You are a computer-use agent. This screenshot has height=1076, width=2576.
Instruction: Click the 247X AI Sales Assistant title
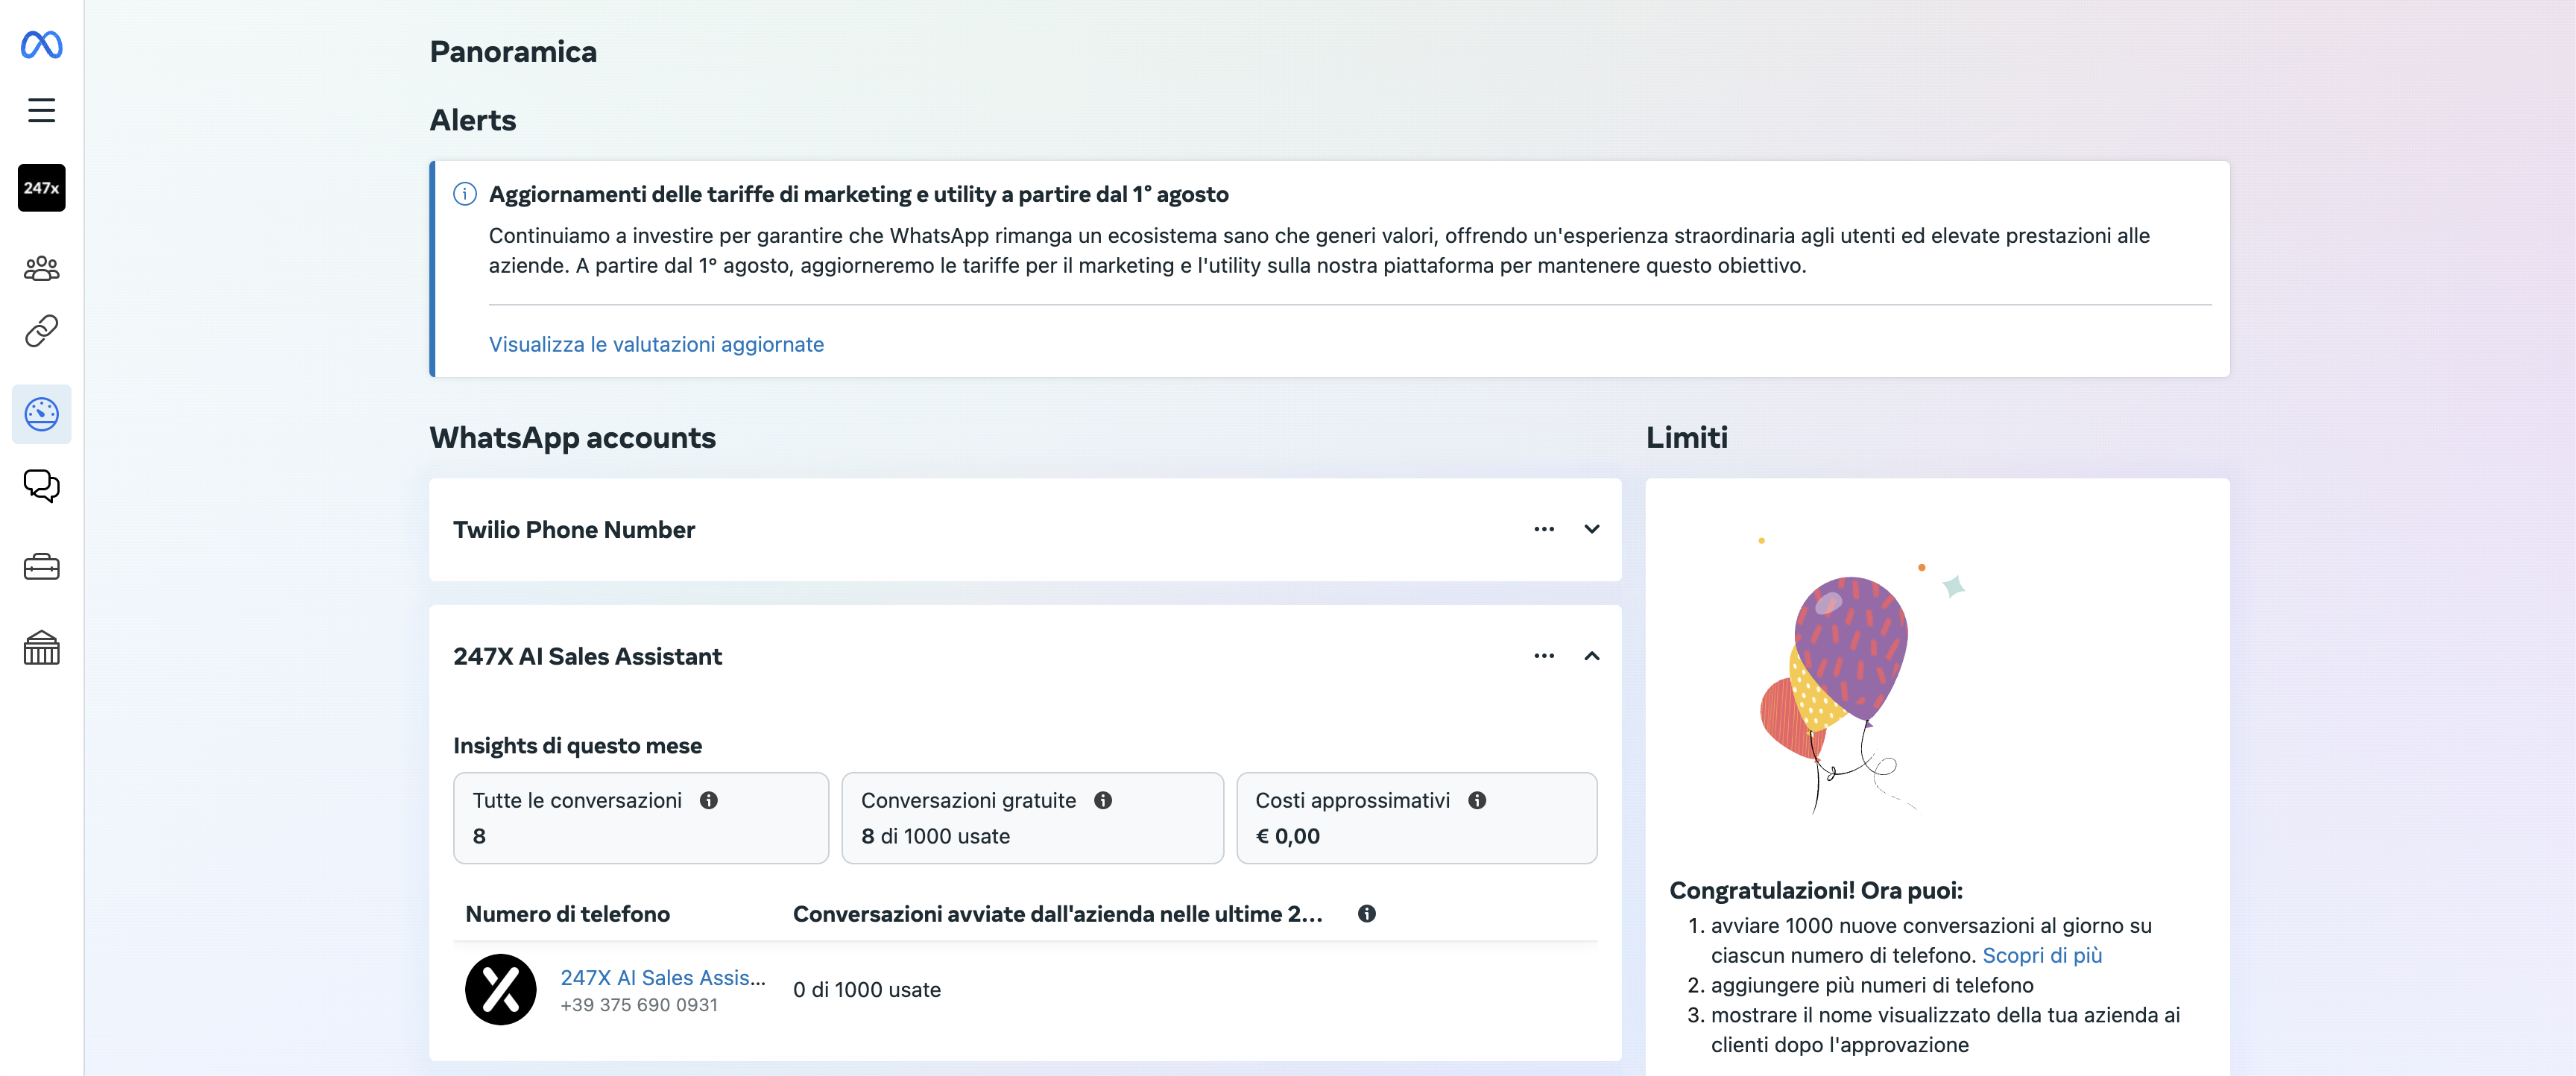click(x=587, y=657)
